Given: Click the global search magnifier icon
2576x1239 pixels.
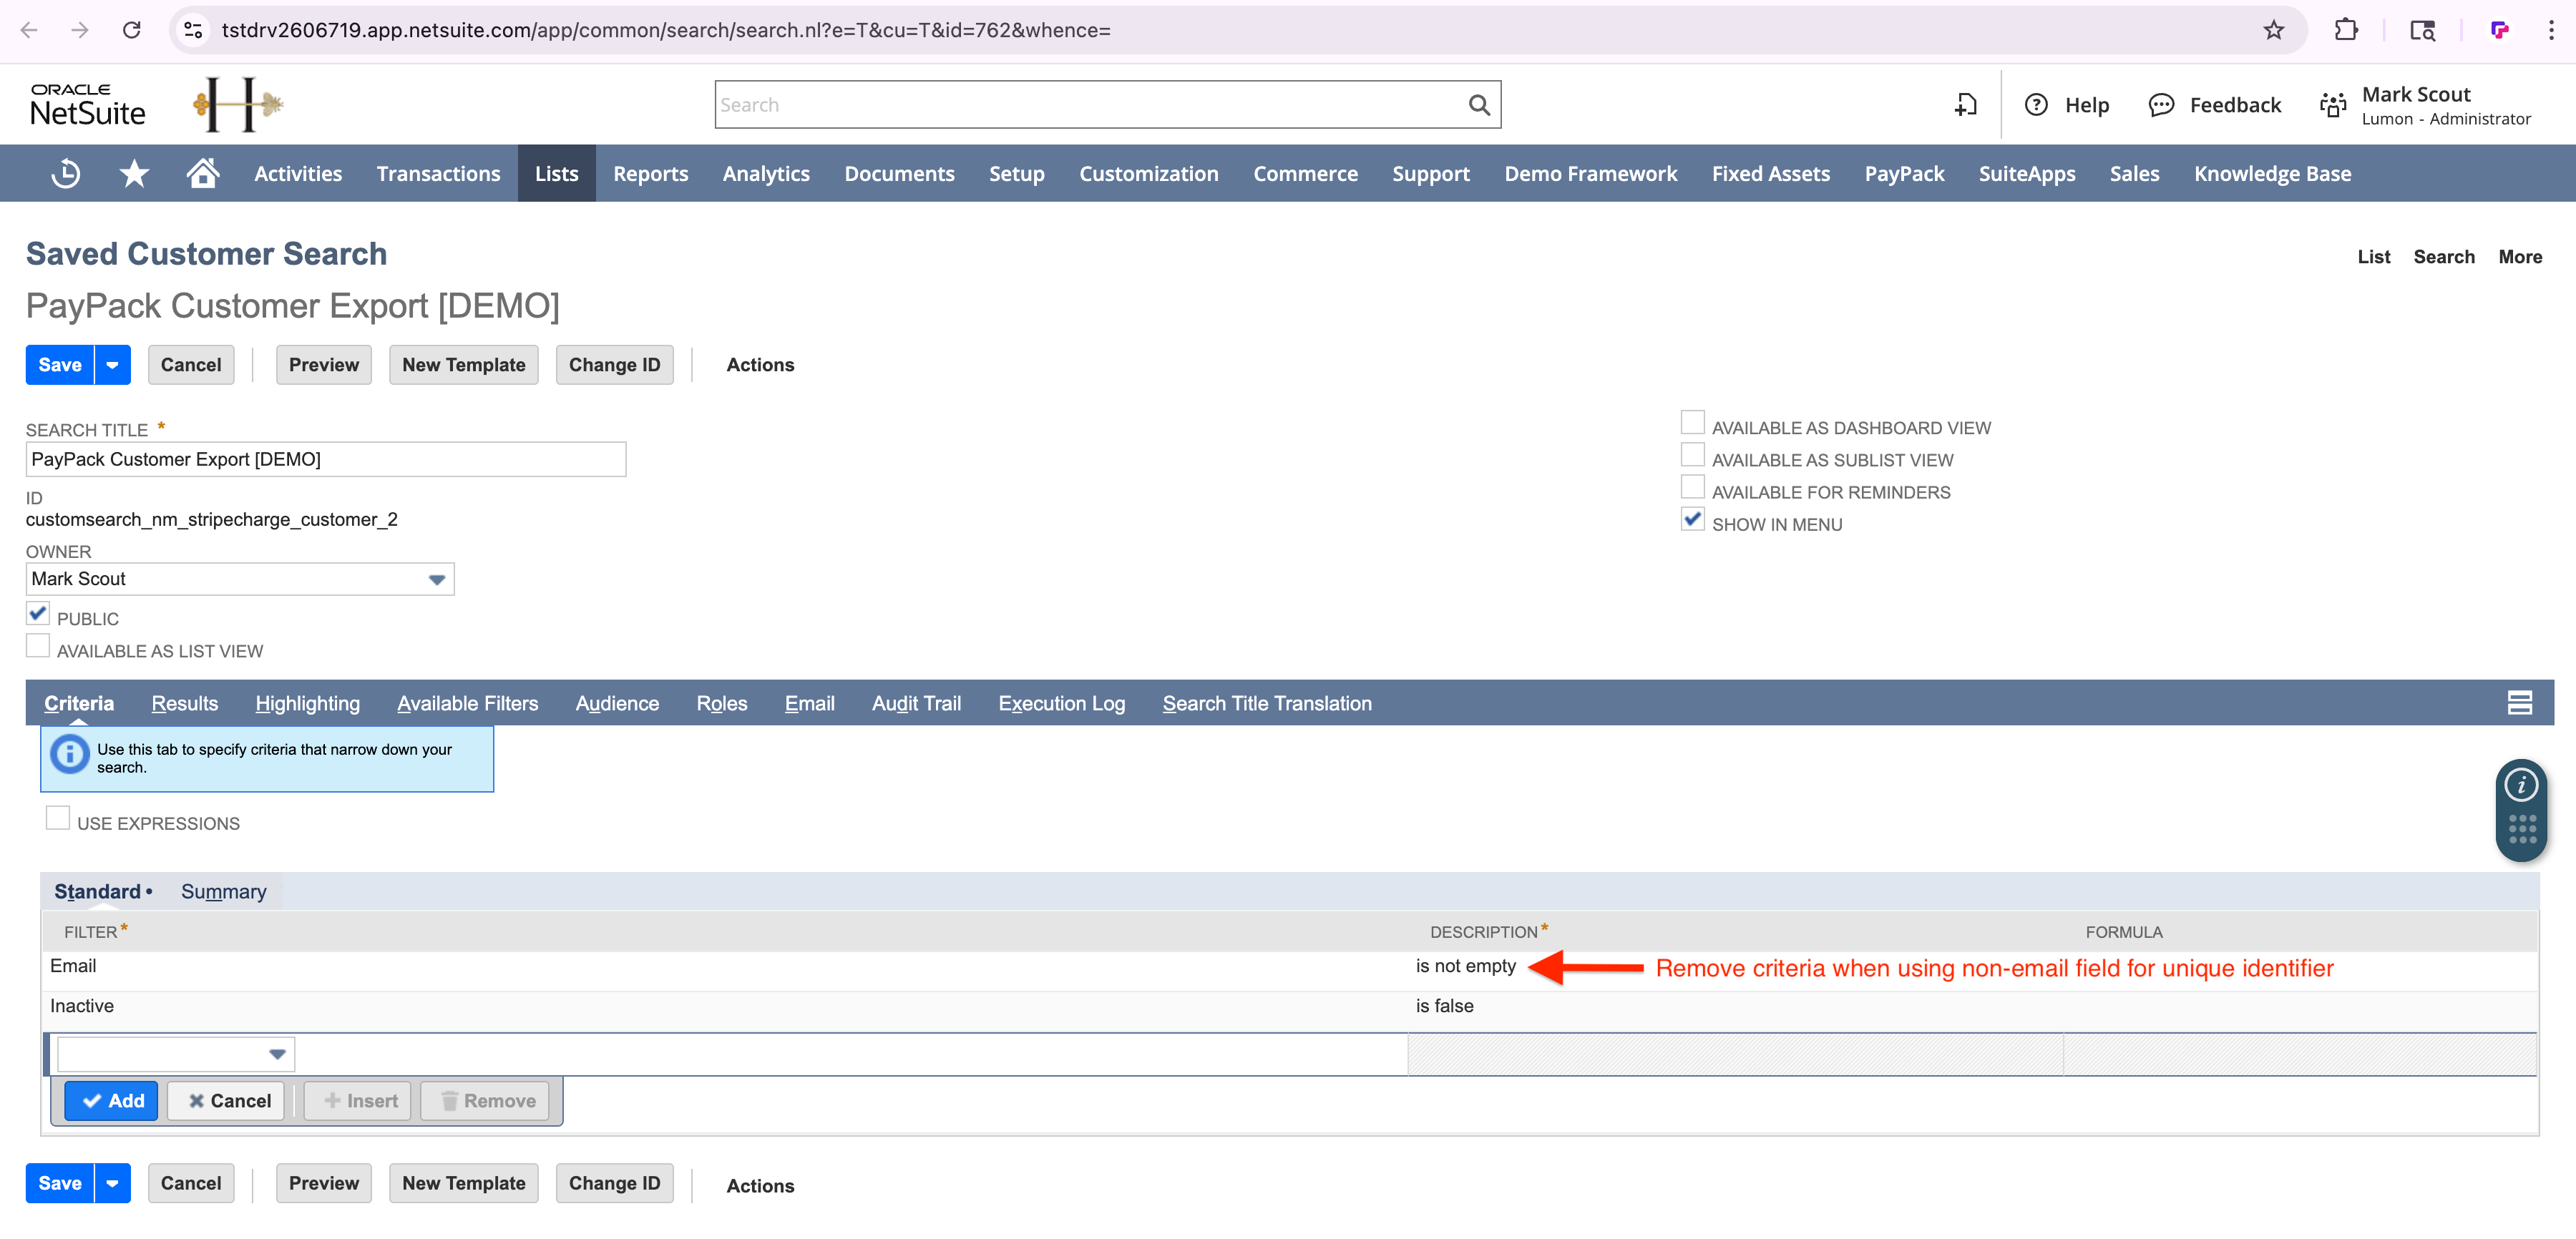Looking at the screenshot, I should click(x=1479, y=104).
